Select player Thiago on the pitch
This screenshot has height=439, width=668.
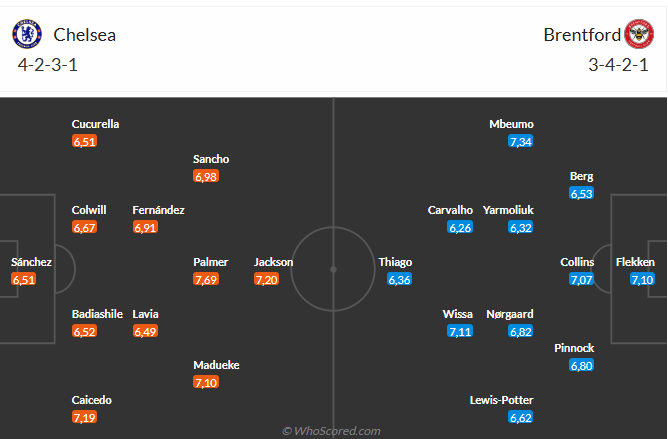[395, 262]
